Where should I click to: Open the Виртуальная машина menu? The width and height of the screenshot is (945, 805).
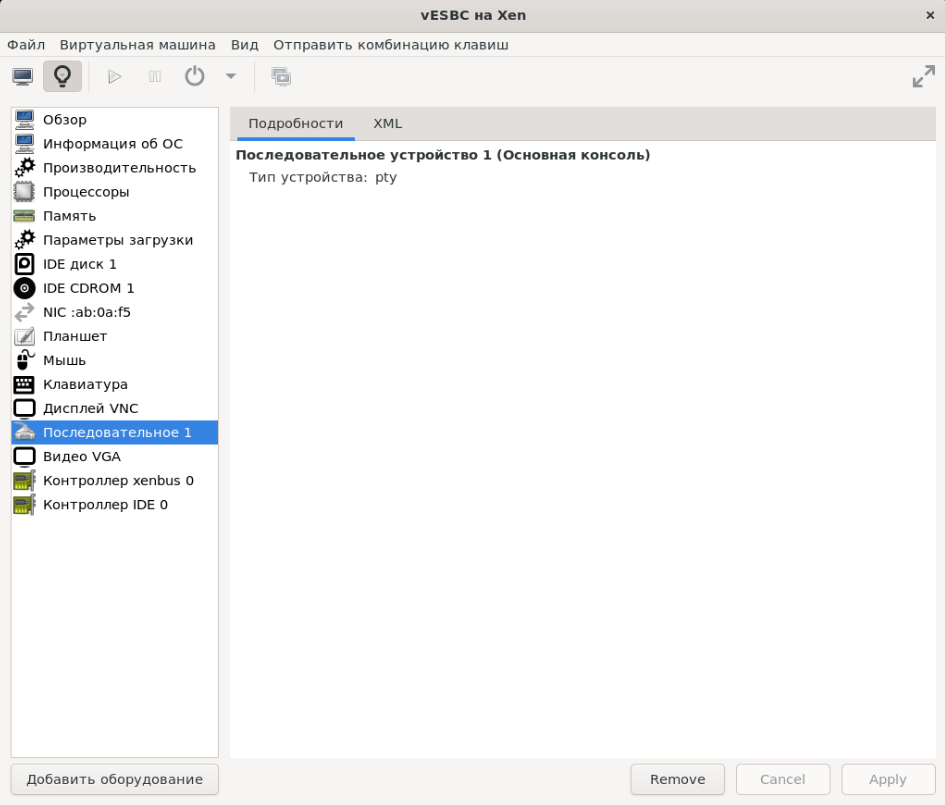pos(137,45)
